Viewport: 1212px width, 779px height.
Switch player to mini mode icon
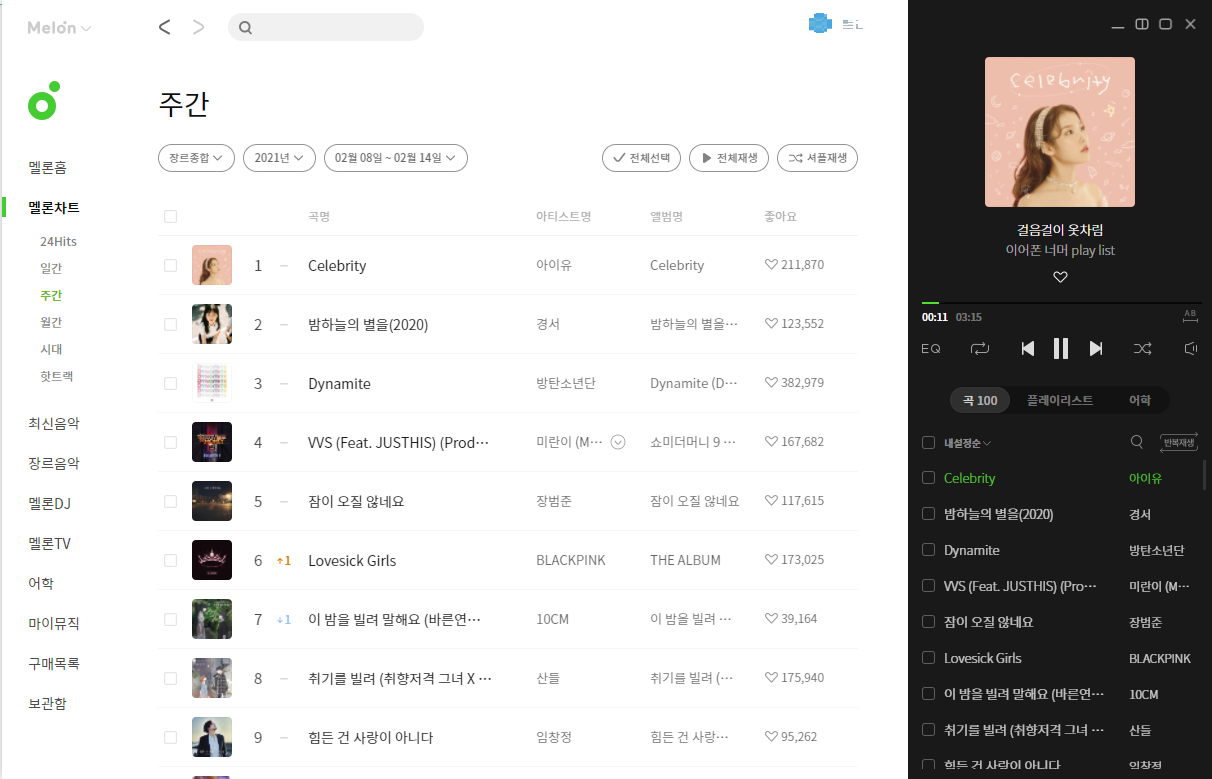[x=1141, y=24]
